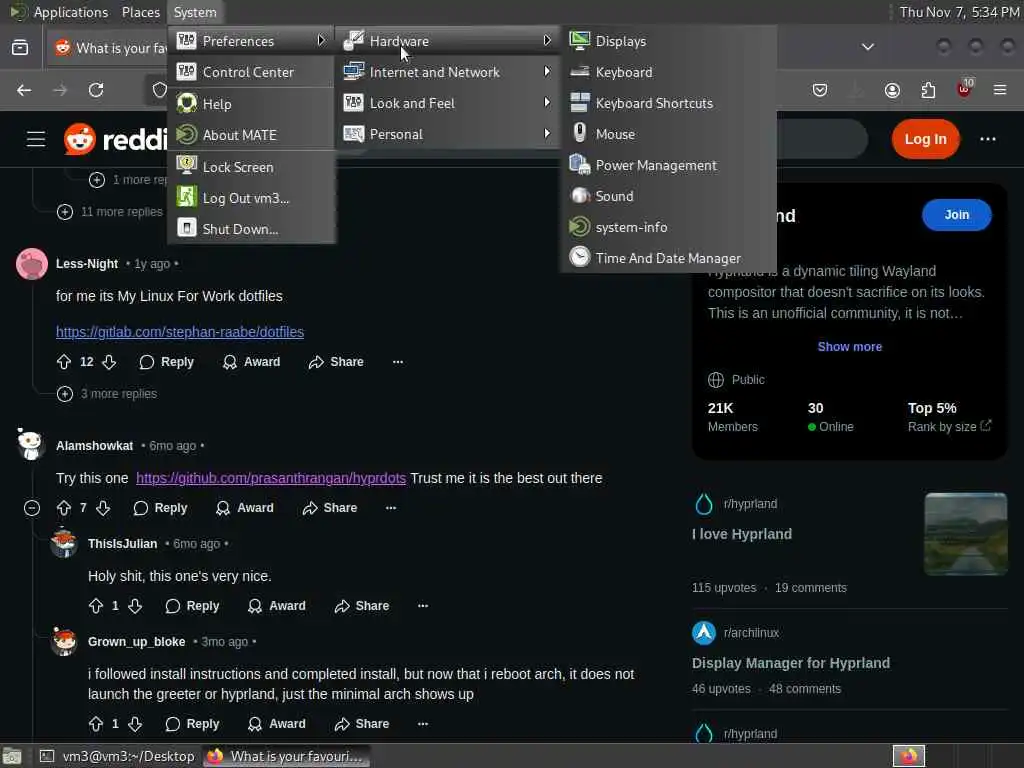Expand the Internet and Network submenu
This screenshot has height=768, width=1024.
pyautogui.click(x=447, y=72)
